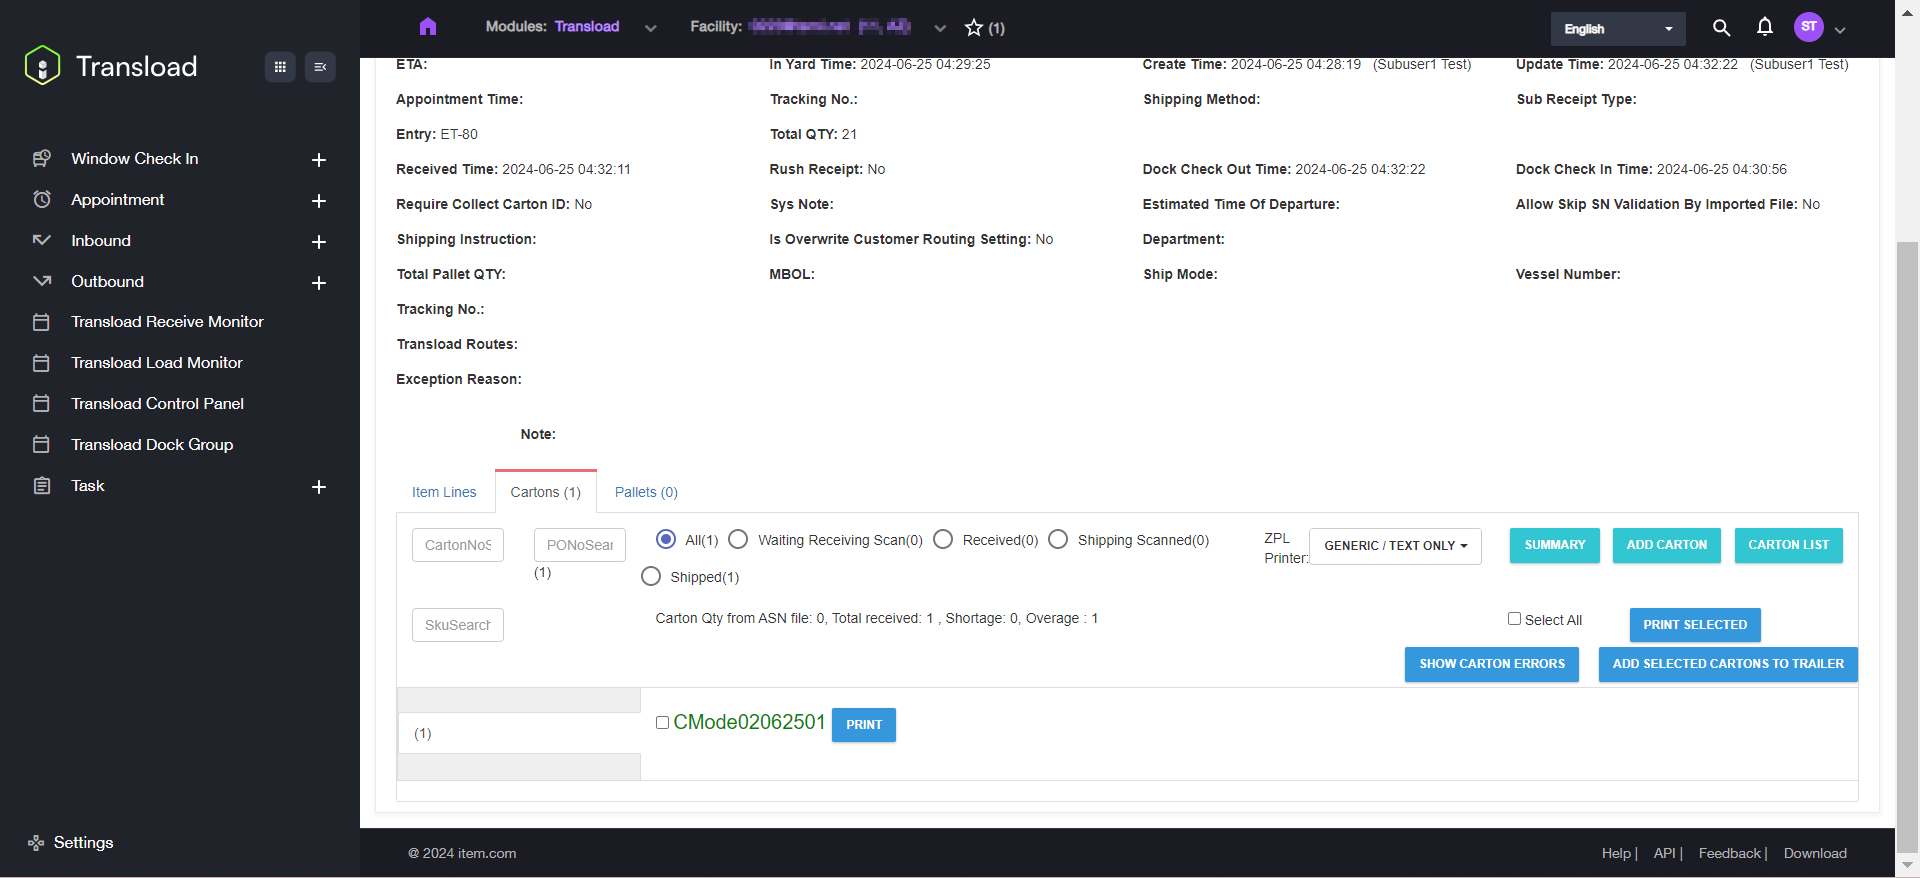Click SHOW CARTON ERRORS button
The width and height of the screenshot is (1920, 878).
1491,664
